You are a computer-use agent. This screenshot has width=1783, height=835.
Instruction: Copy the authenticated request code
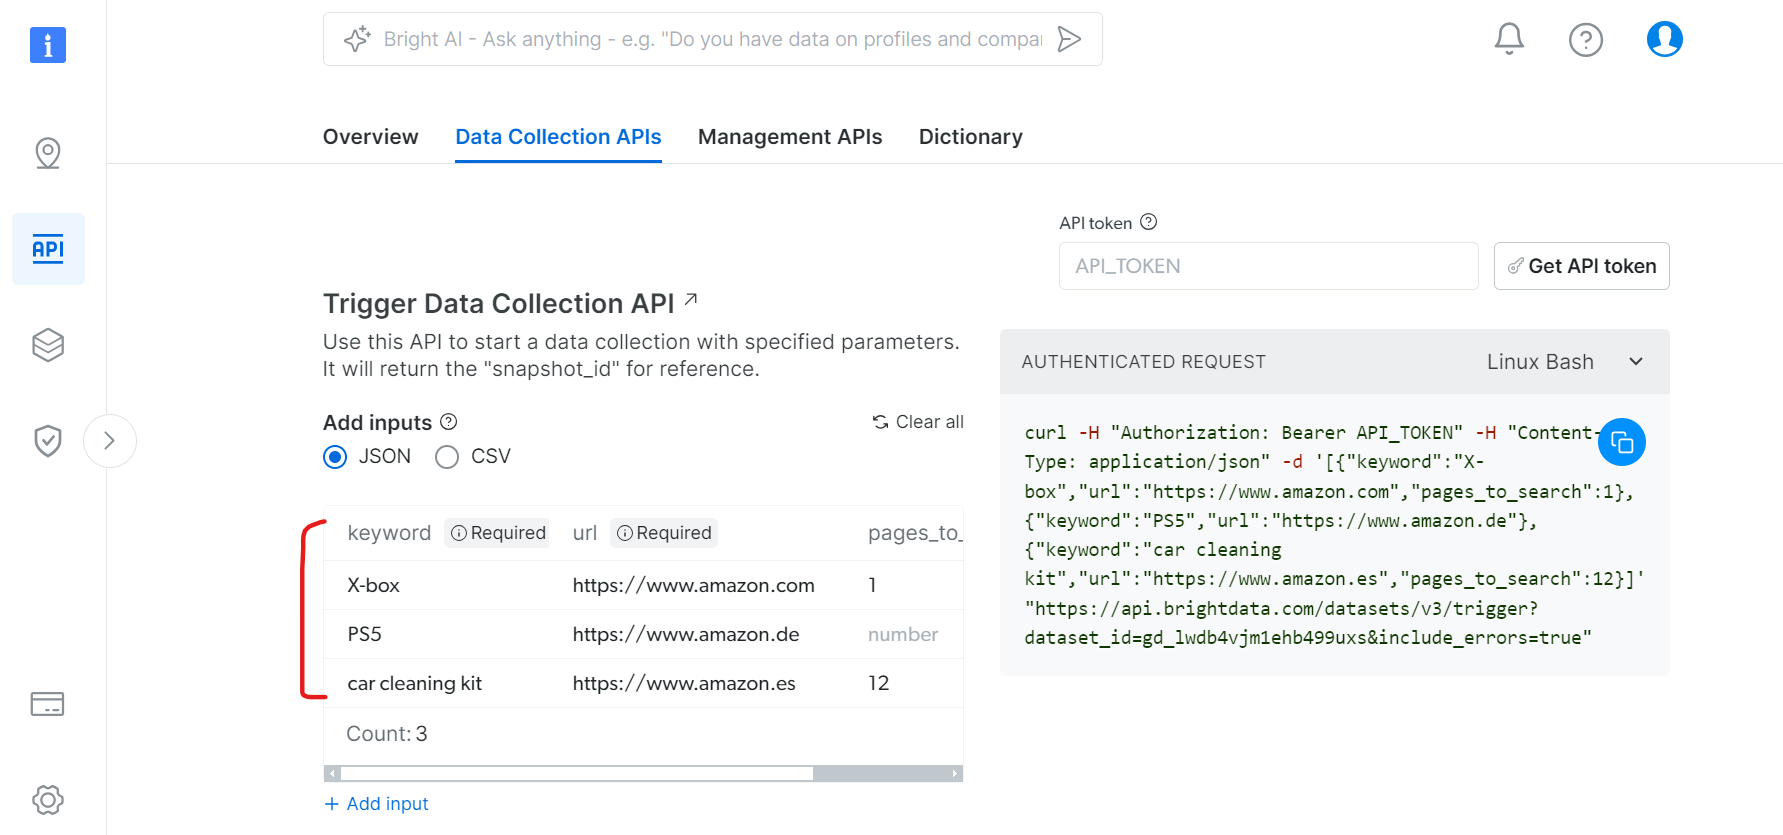pyautogui.click(x=1621, y=442)
